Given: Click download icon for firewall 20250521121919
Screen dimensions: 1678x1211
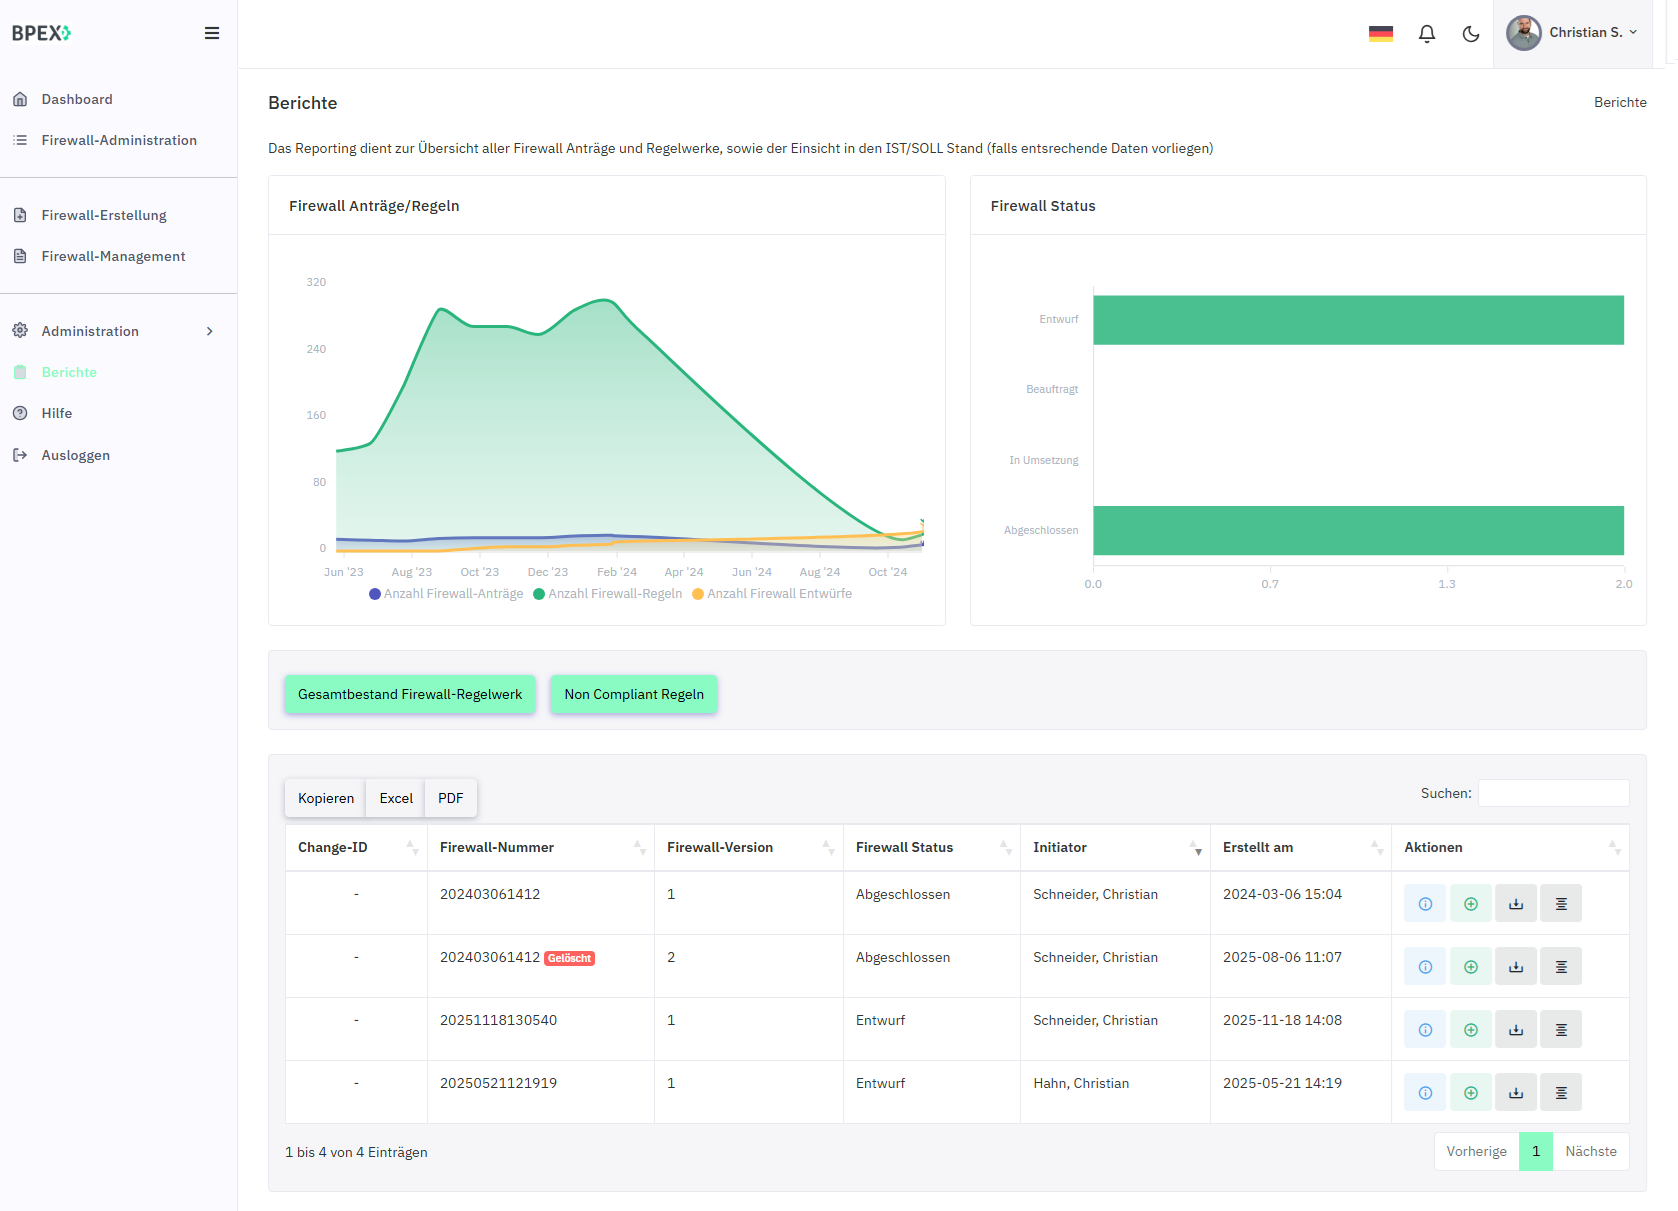Looking at the screenshot, I should [1516, 1093].
